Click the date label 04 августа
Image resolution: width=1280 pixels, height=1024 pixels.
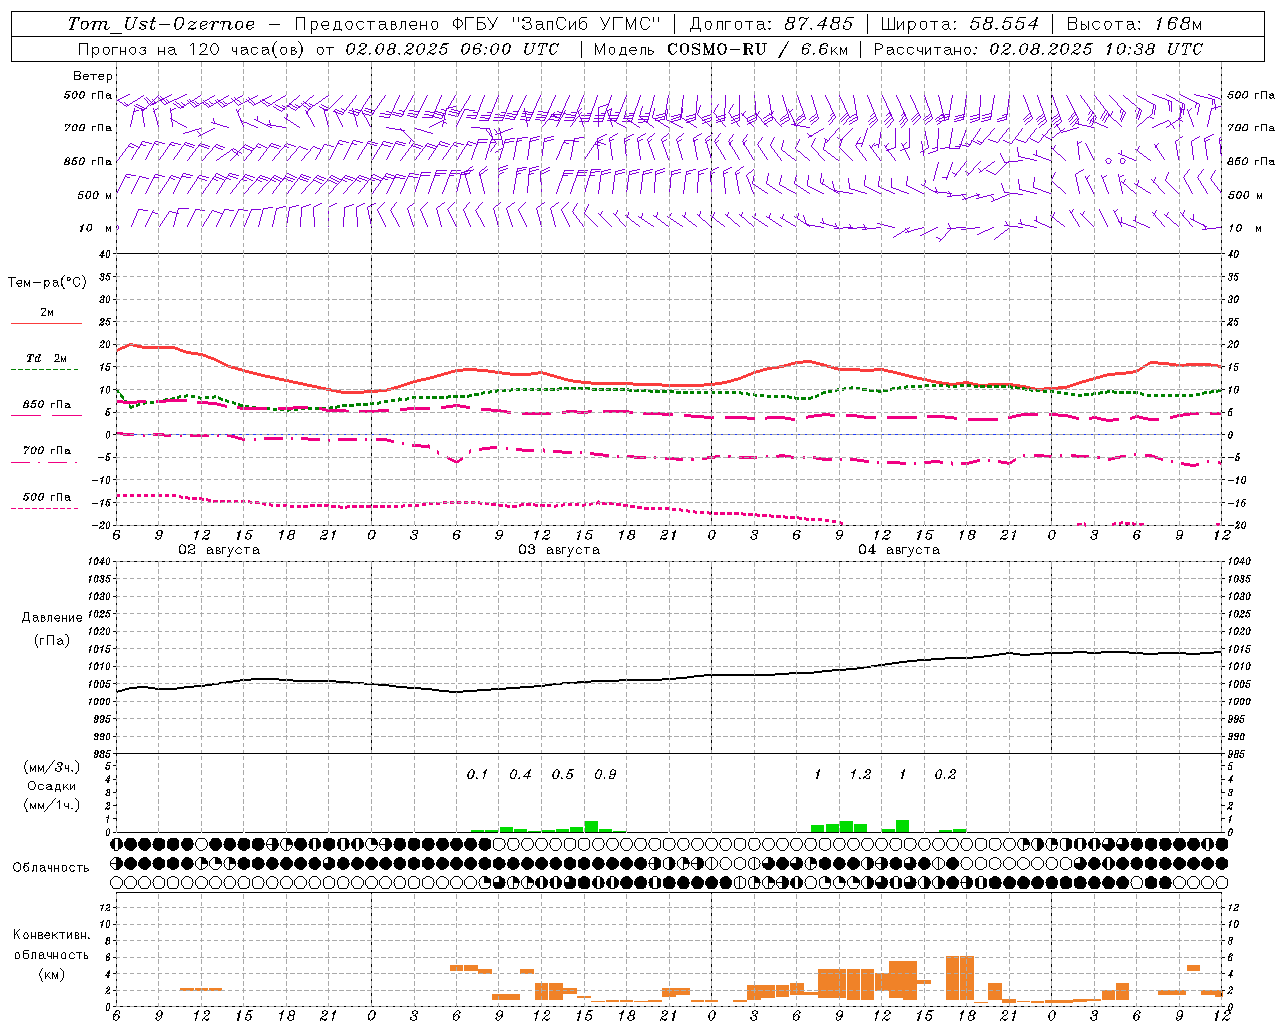tap(899, 550)
